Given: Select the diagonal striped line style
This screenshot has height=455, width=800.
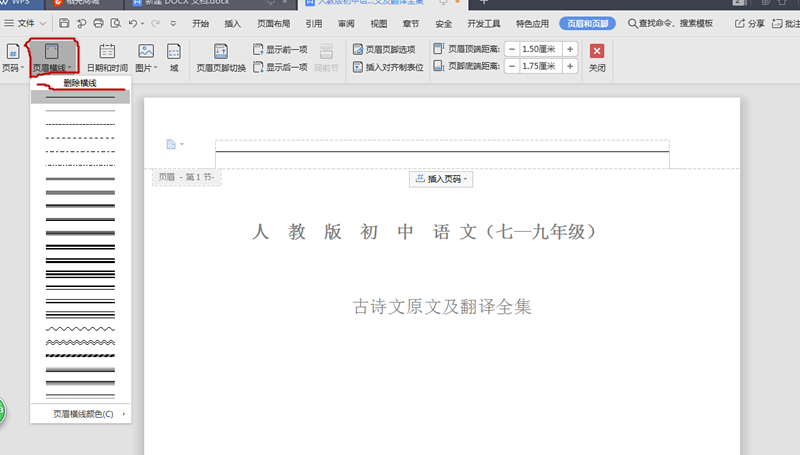Looking at the screenshot, I should [x=80, y=356].
